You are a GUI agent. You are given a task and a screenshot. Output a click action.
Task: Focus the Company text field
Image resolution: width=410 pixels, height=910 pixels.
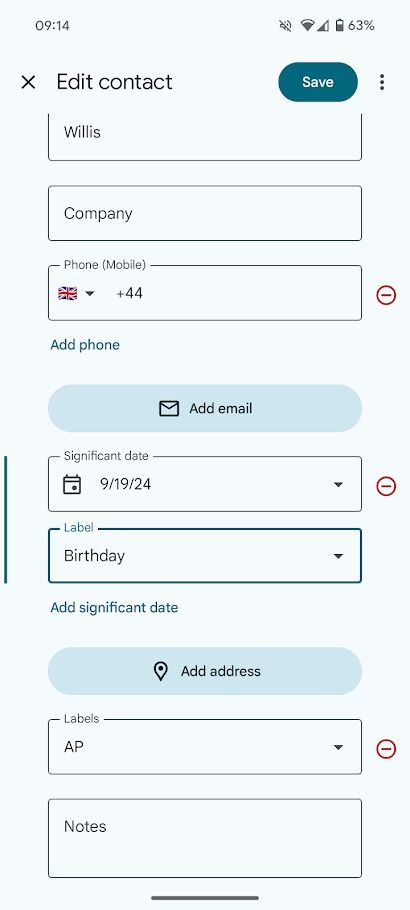tap(205, 213)
